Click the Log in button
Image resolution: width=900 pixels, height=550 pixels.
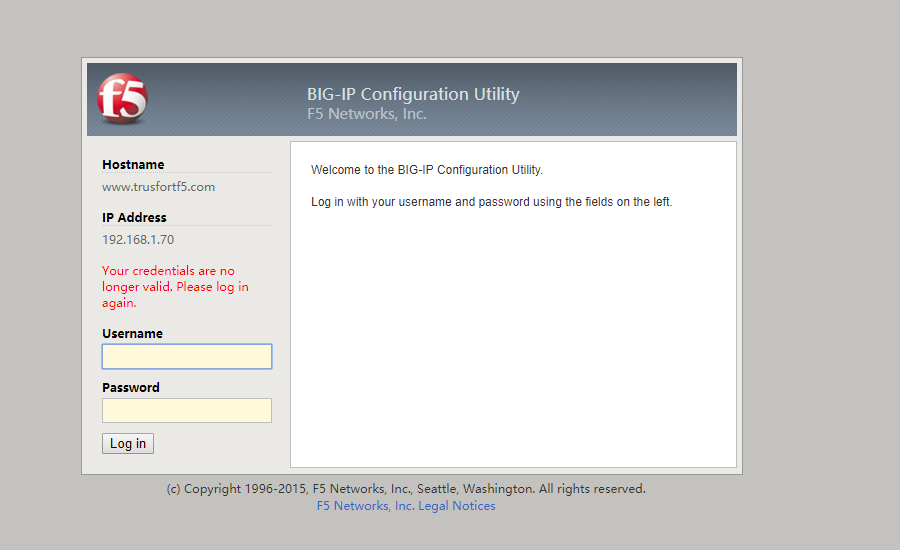(x=128, y=443)
